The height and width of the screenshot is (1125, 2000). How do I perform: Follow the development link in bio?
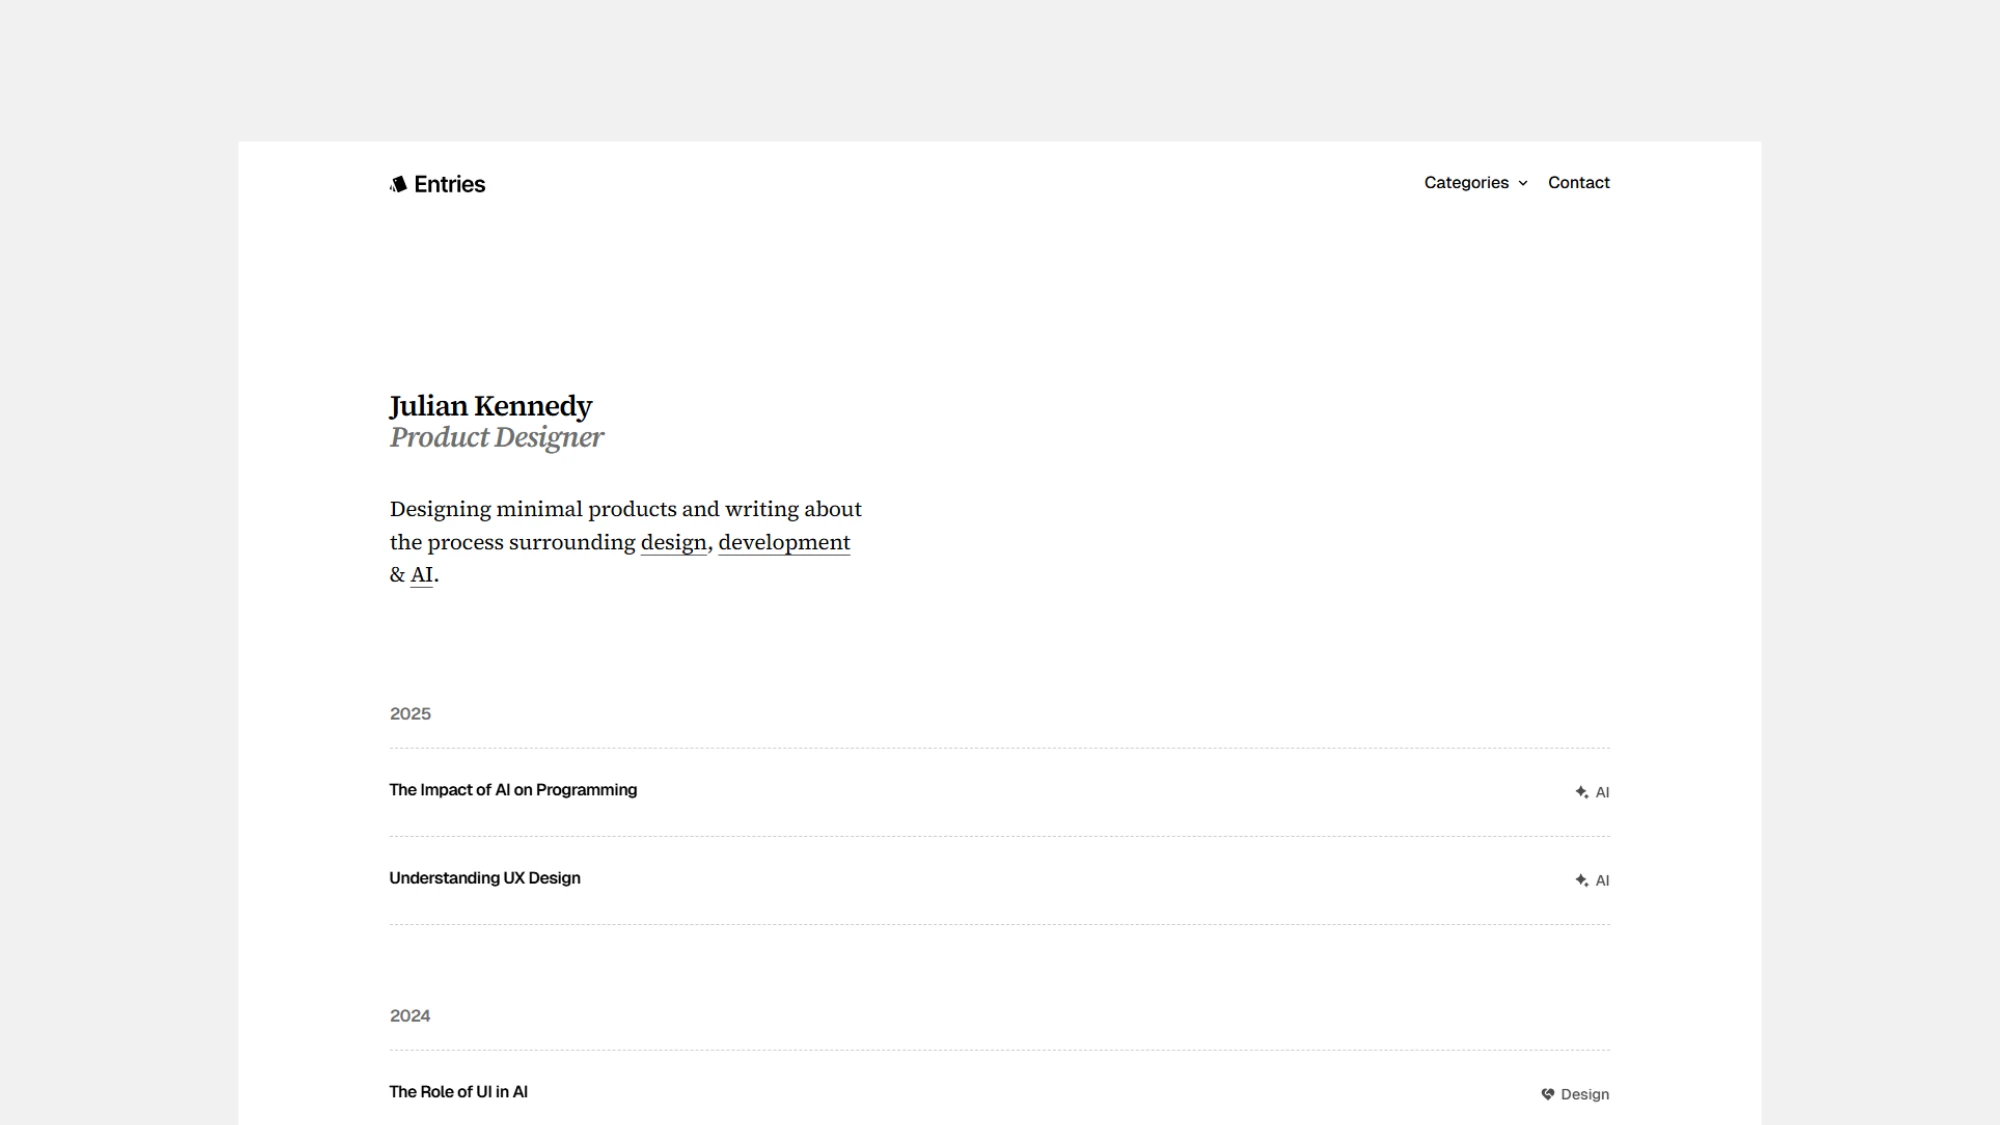(784, 541)
